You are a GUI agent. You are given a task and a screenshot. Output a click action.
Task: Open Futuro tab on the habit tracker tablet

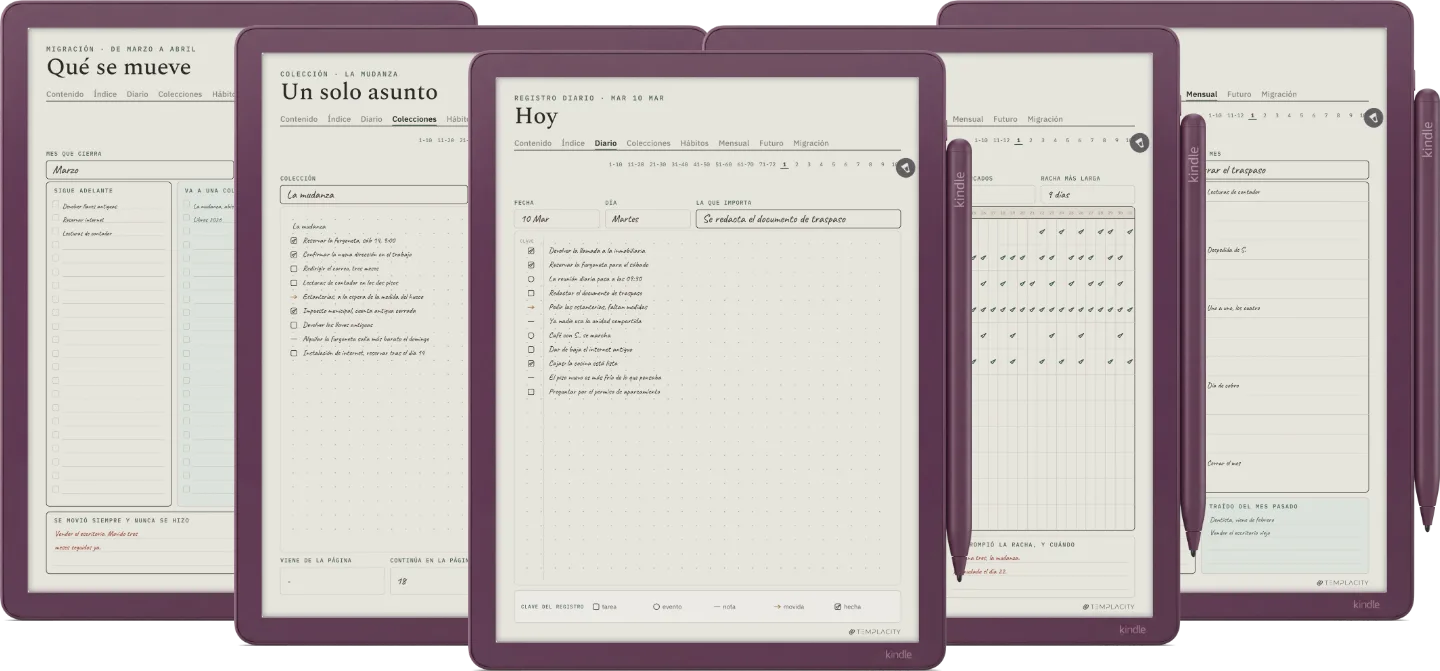1005,119
